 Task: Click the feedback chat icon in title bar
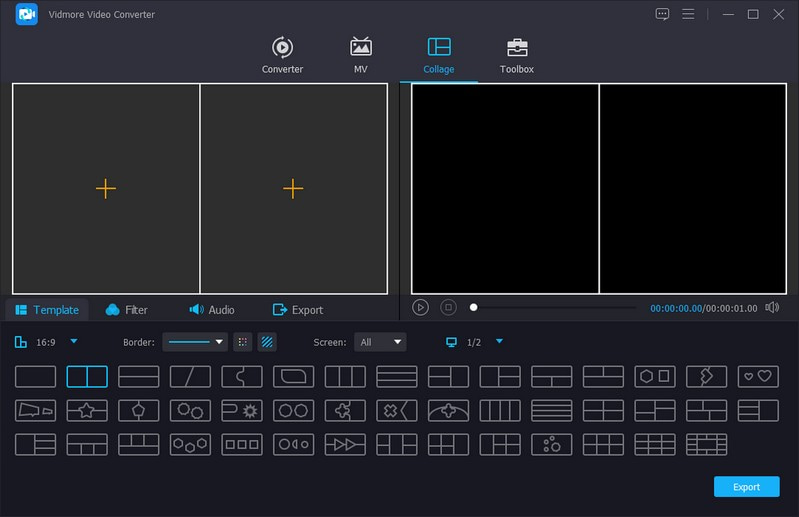(x=662, y=14)
